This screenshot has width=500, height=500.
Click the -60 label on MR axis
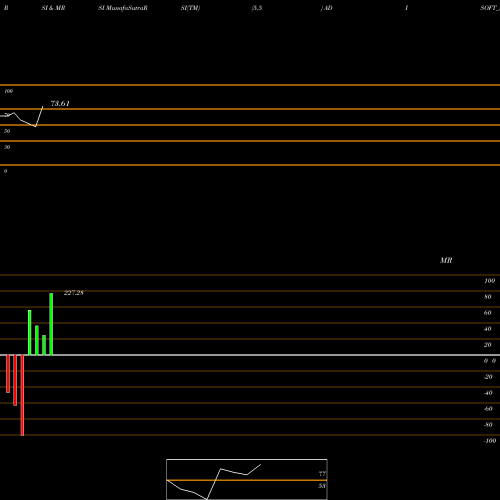[x=488, y=409]
